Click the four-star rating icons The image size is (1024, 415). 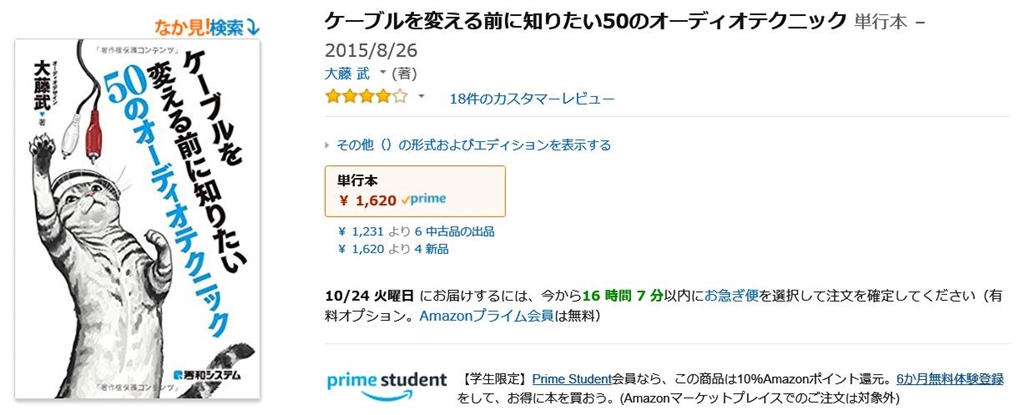click(366, 98)
